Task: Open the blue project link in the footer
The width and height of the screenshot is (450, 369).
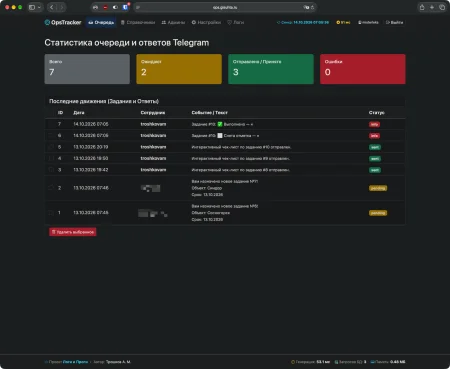Action: [75, 362]
